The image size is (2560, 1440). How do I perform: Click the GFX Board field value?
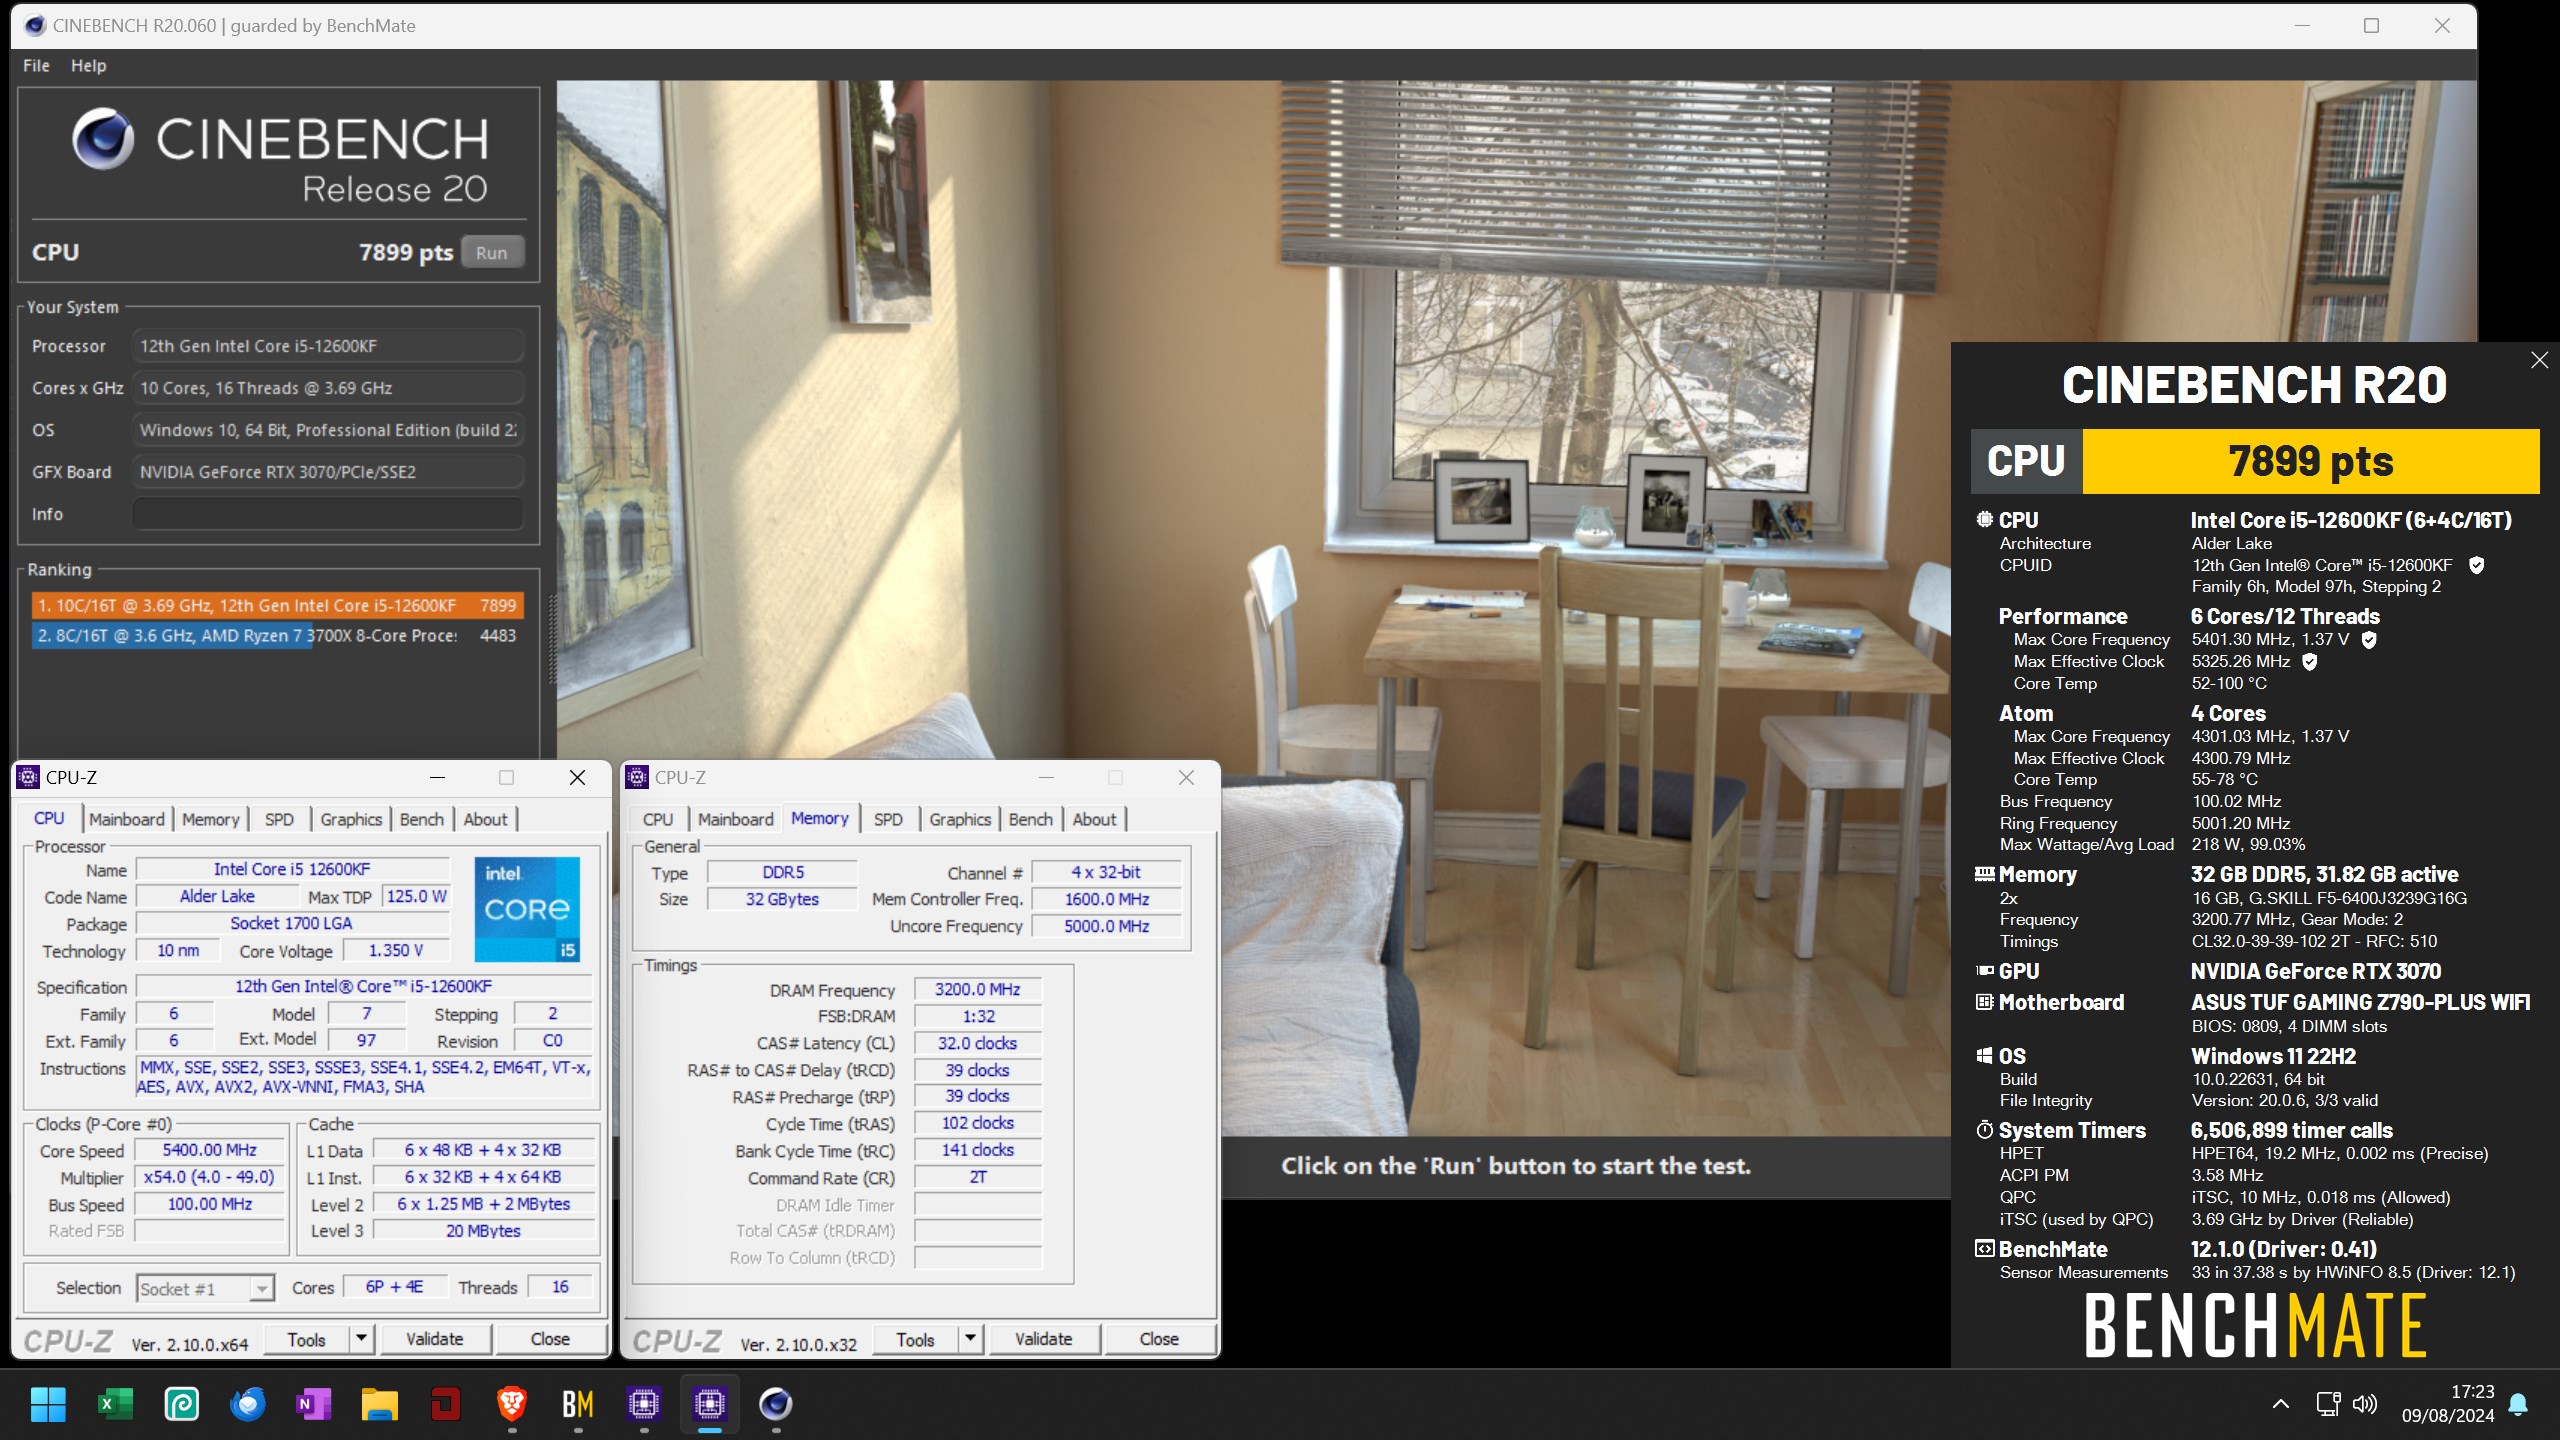(x=328, y=472)
